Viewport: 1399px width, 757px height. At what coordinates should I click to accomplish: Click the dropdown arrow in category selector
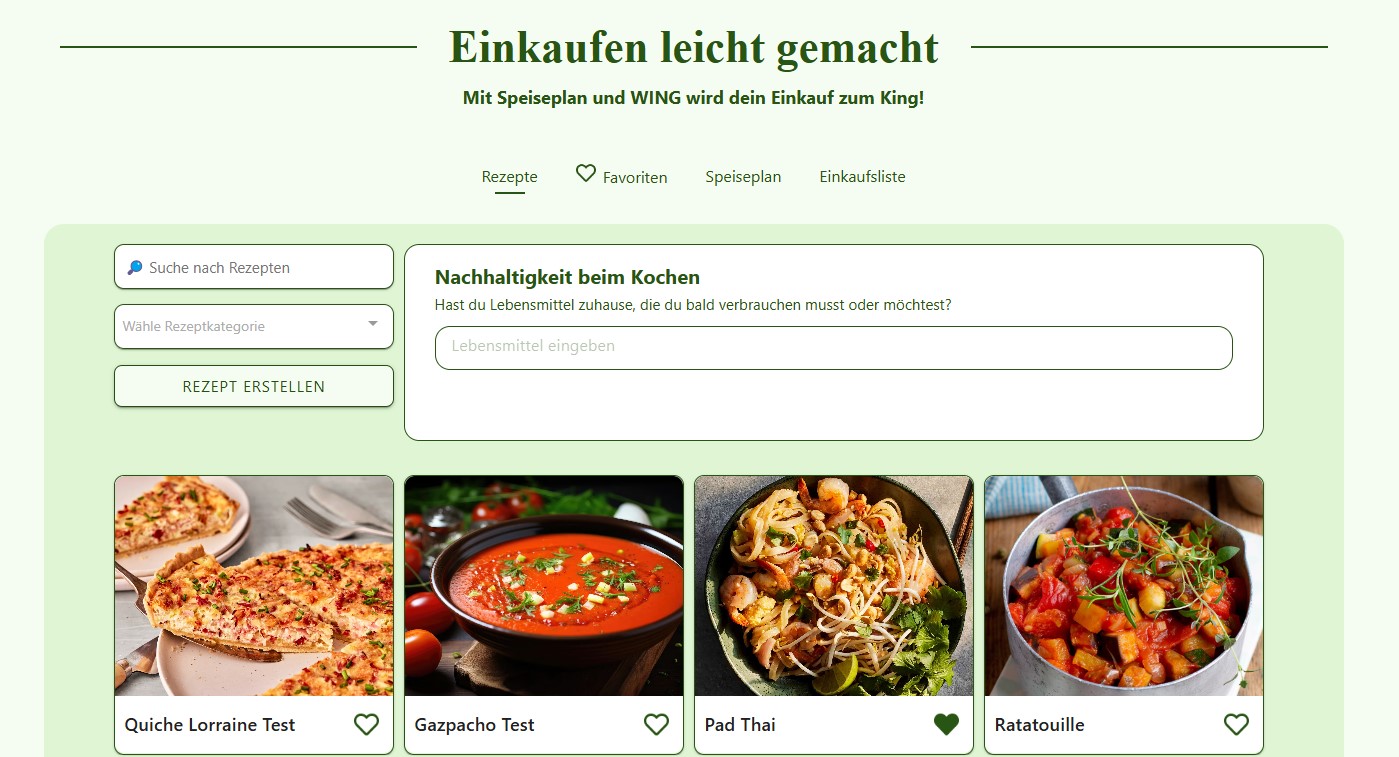(x=373, y=324)
